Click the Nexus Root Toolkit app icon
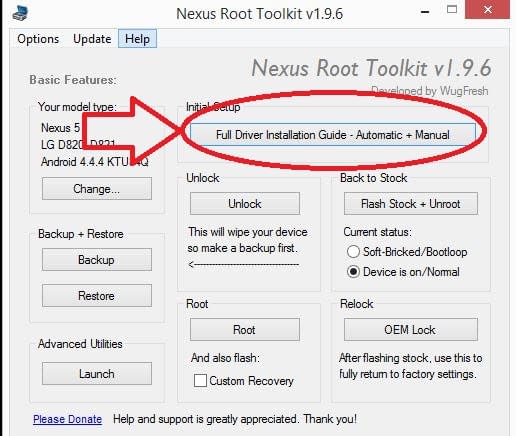The height and width of the screenshot is (436, 516). click(20, 12)
